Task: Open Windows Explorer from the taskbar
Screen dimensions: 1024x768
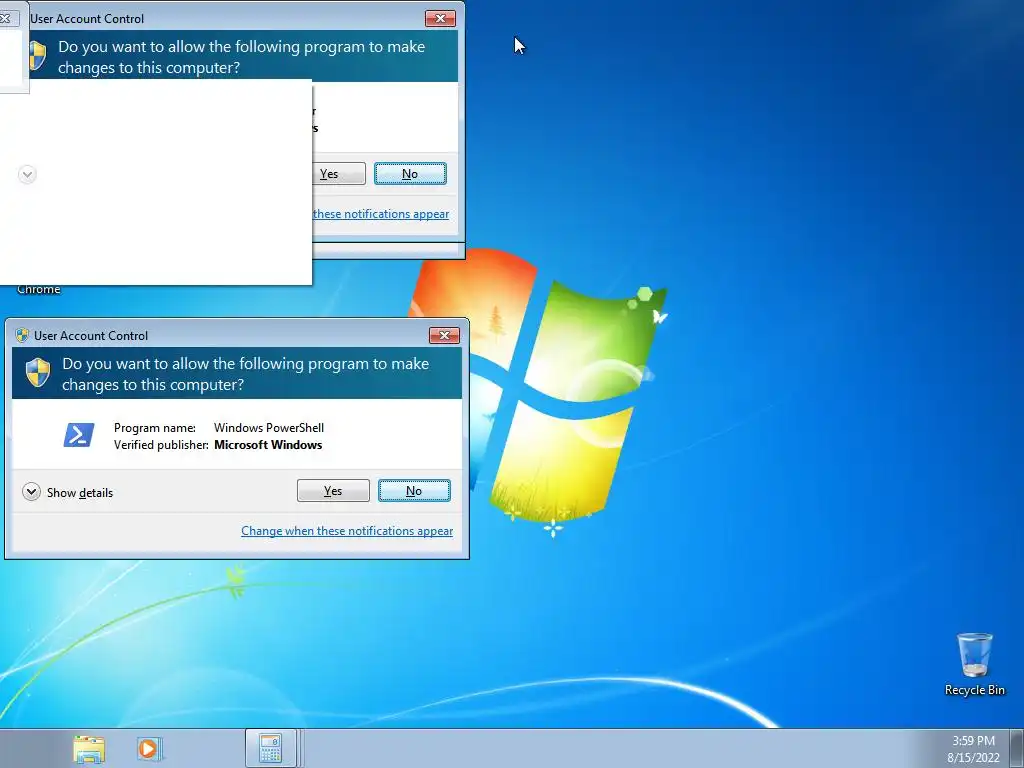Action: (x=89, y=749)
